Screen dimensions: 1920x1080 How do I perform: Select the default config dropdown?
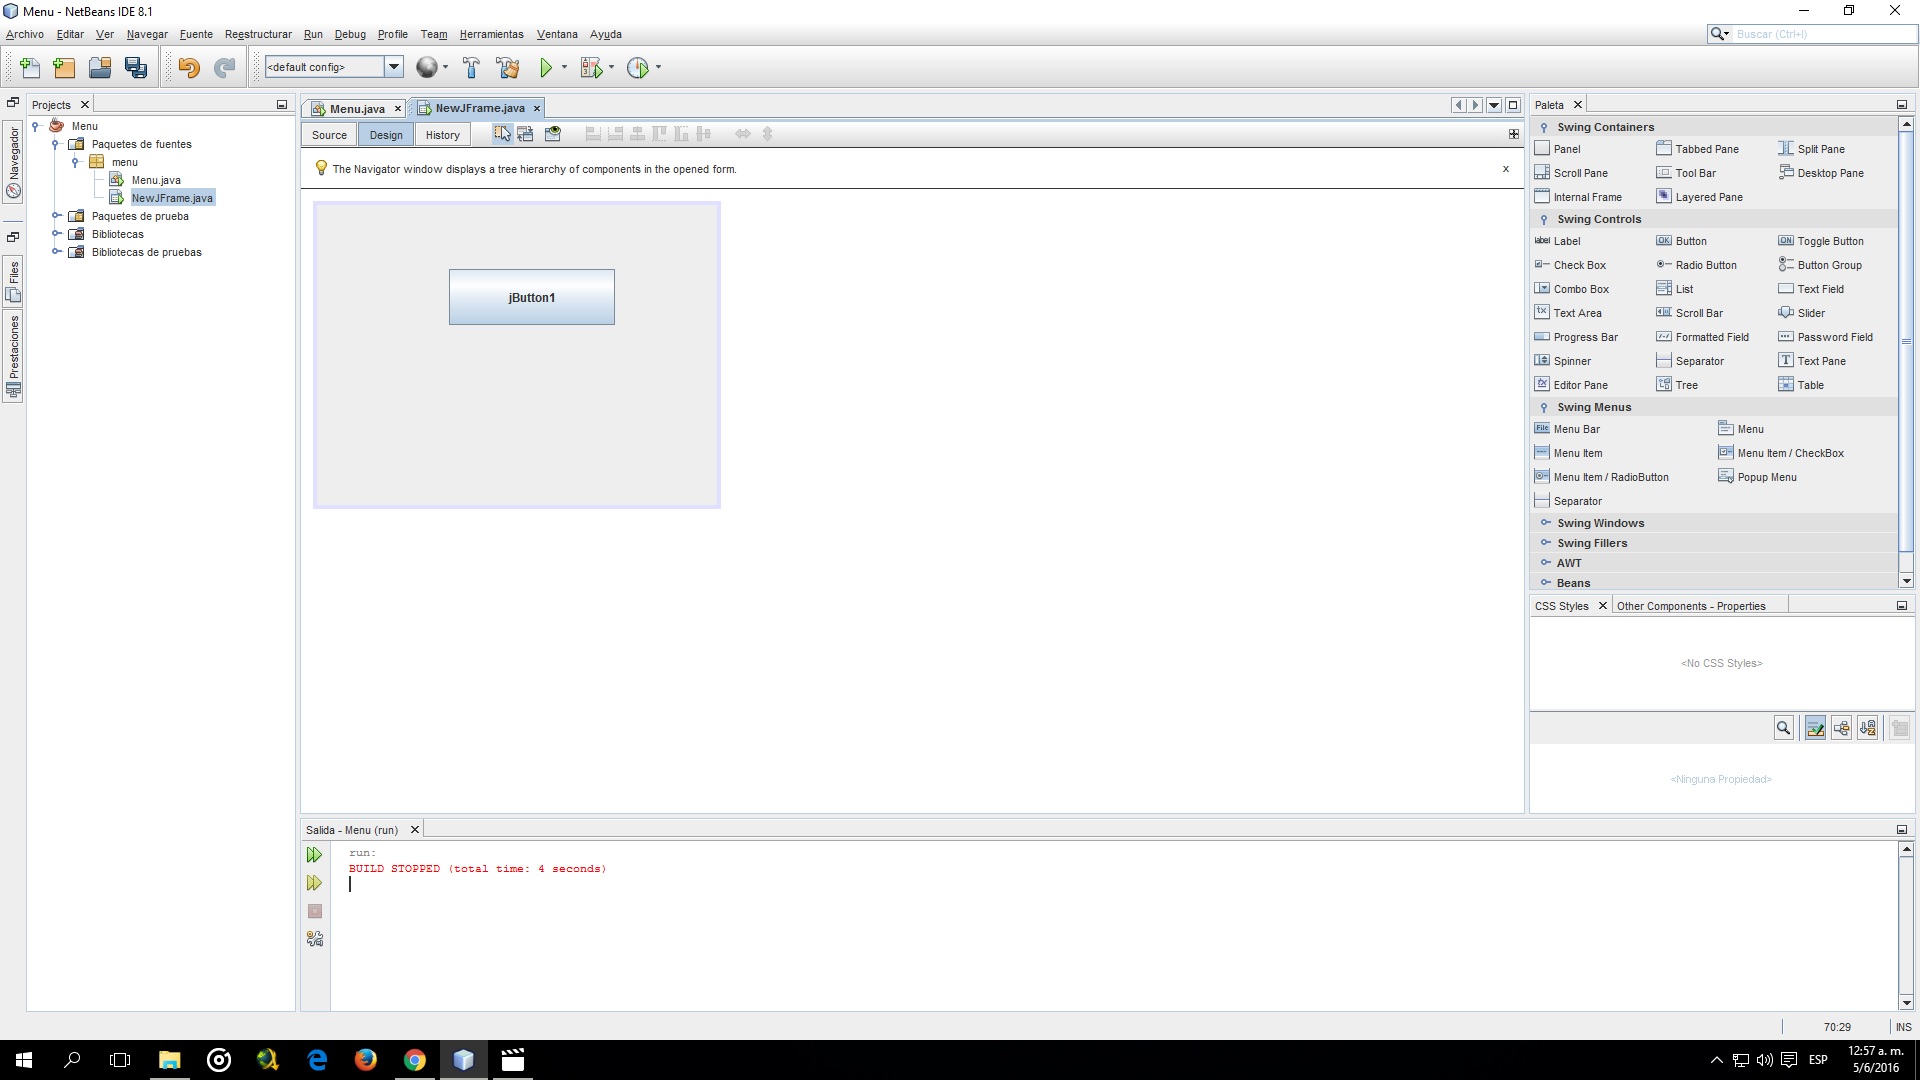(331, 67)
